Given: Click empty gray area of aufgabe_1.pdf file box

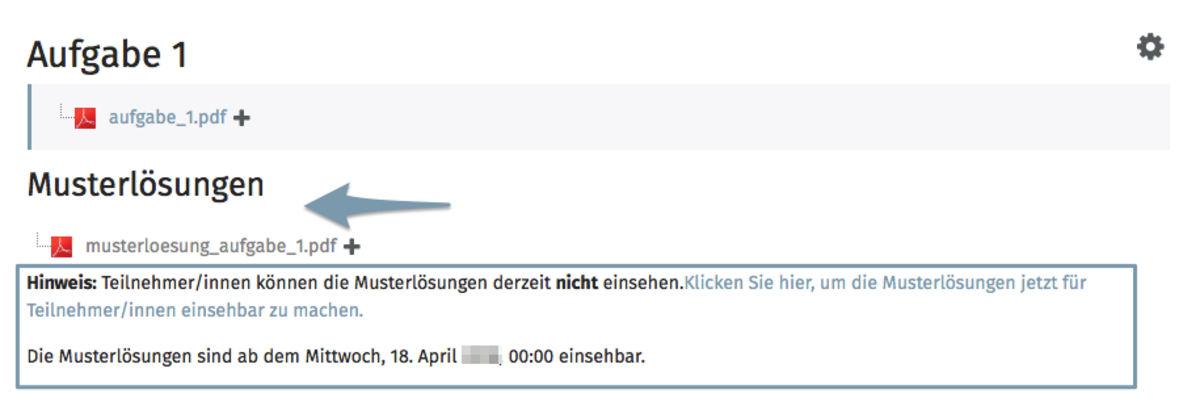Looking at the screenshot, I should point(700,118).
